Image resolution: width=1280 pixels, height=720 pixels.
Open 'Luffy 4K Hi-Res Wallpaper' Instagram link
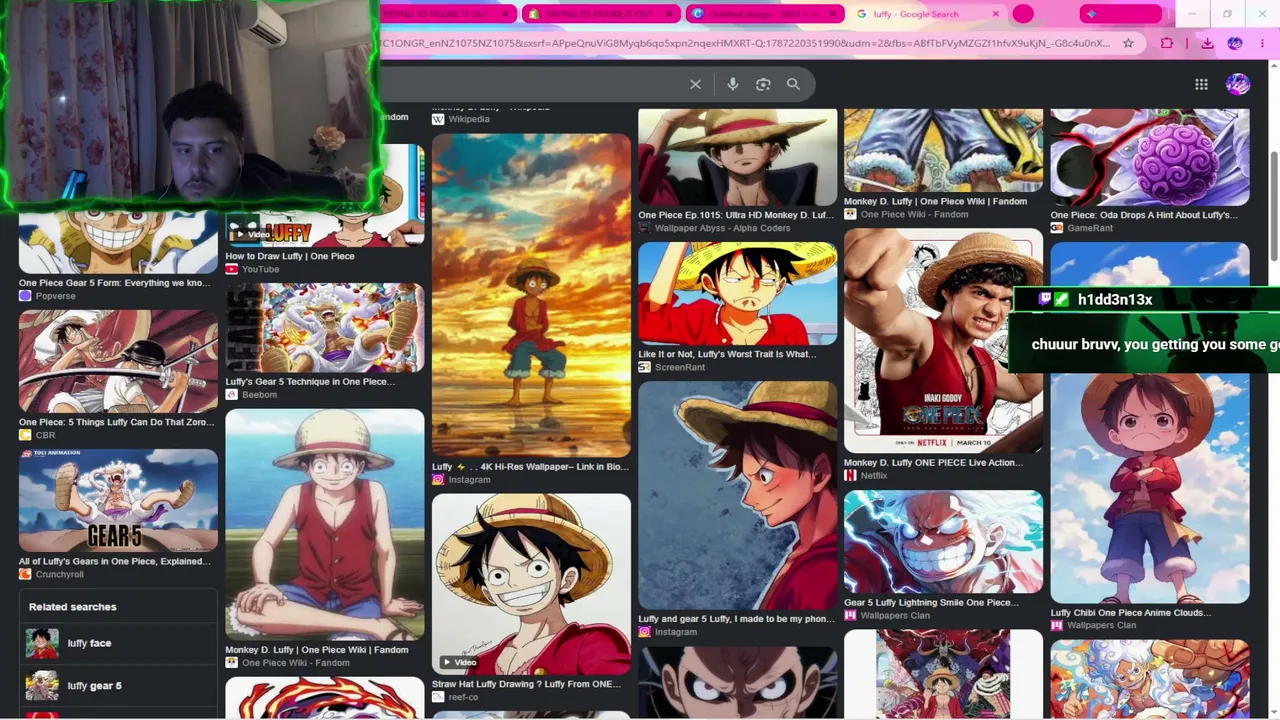530,467
